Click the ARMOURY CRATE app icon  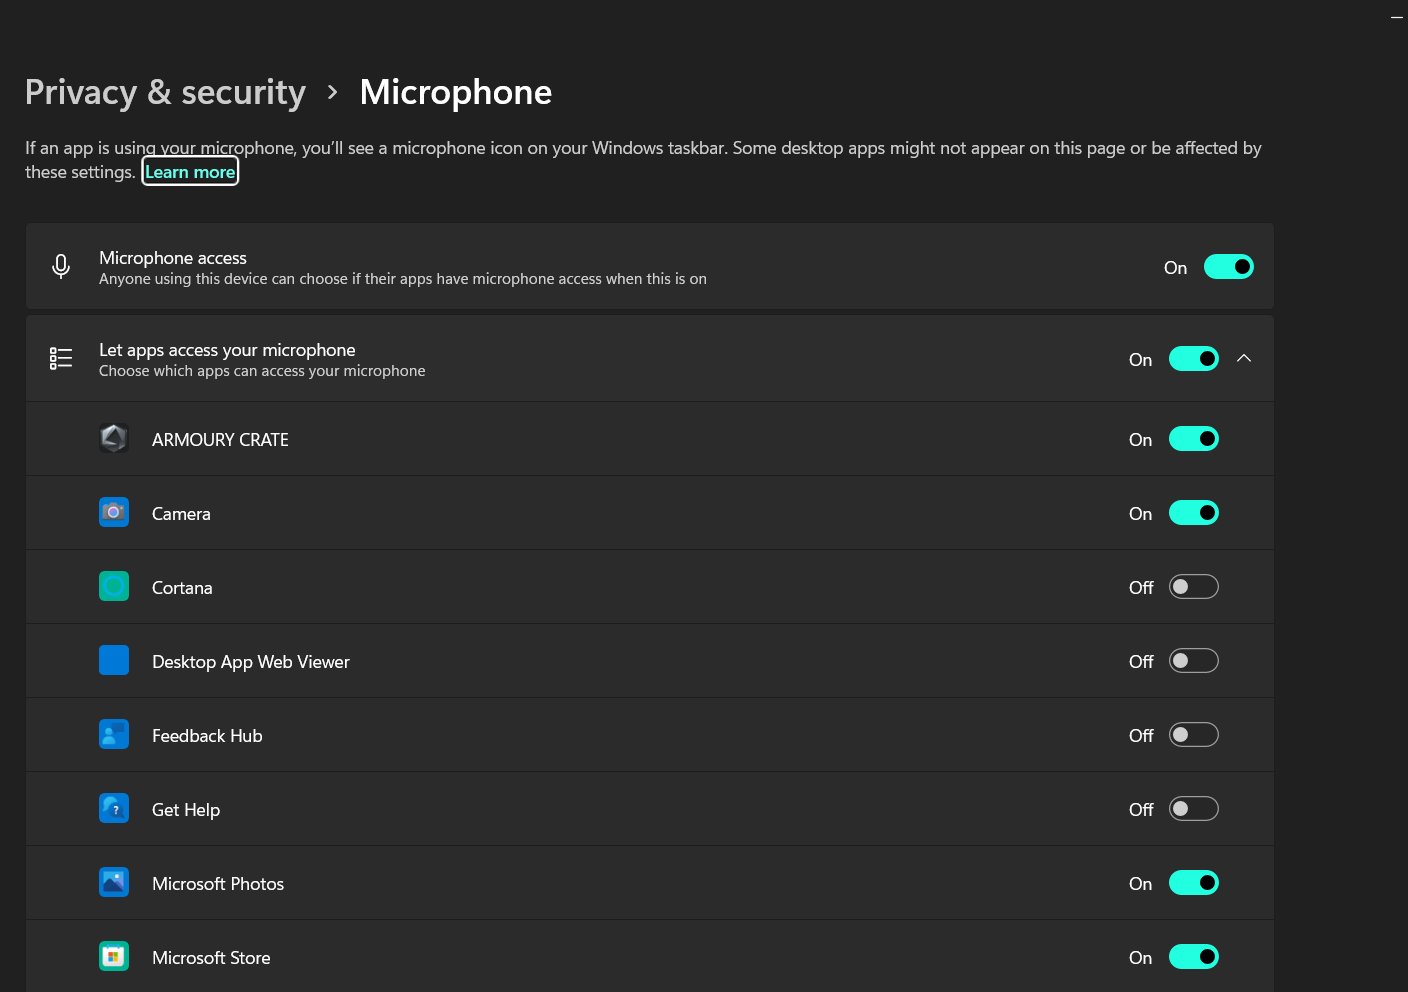pyautogui.click(x=114, y=438)
